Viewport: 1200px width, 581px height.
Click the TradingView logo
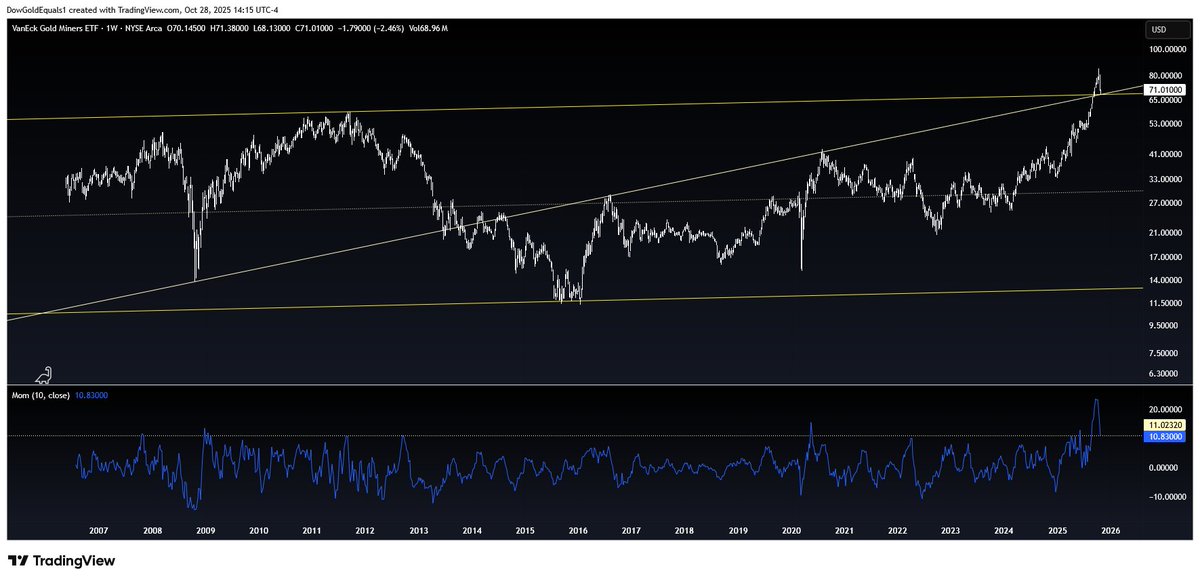click(61, 562)
